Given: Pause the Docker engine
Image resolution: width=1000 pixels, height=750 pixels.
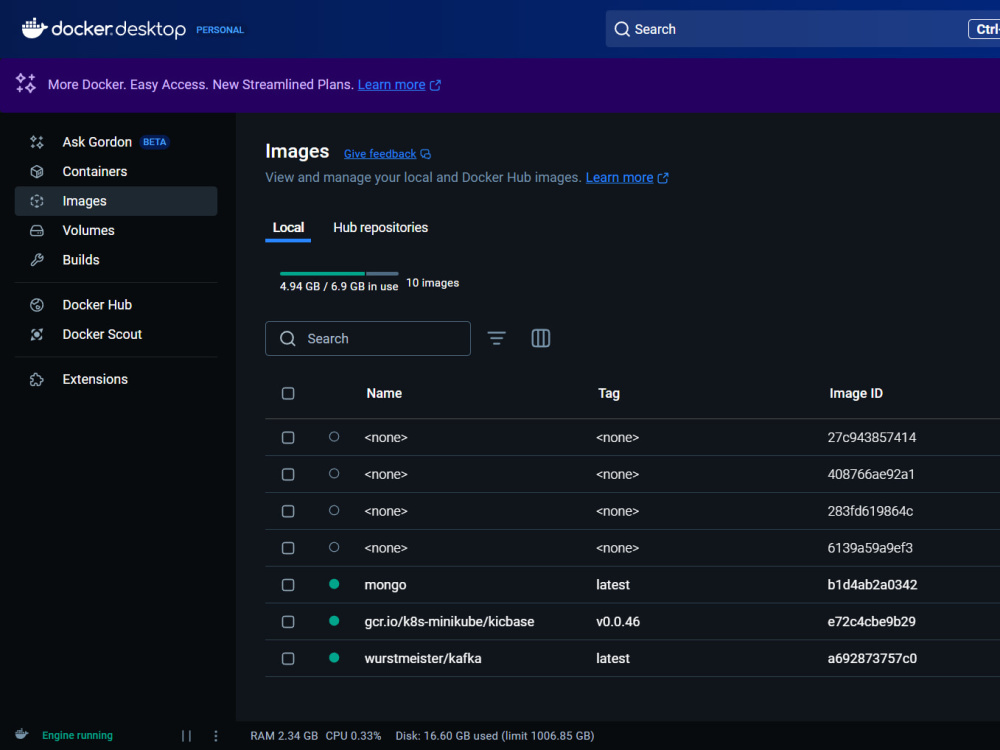Looking at the screenshot, I should coord(186,736).
